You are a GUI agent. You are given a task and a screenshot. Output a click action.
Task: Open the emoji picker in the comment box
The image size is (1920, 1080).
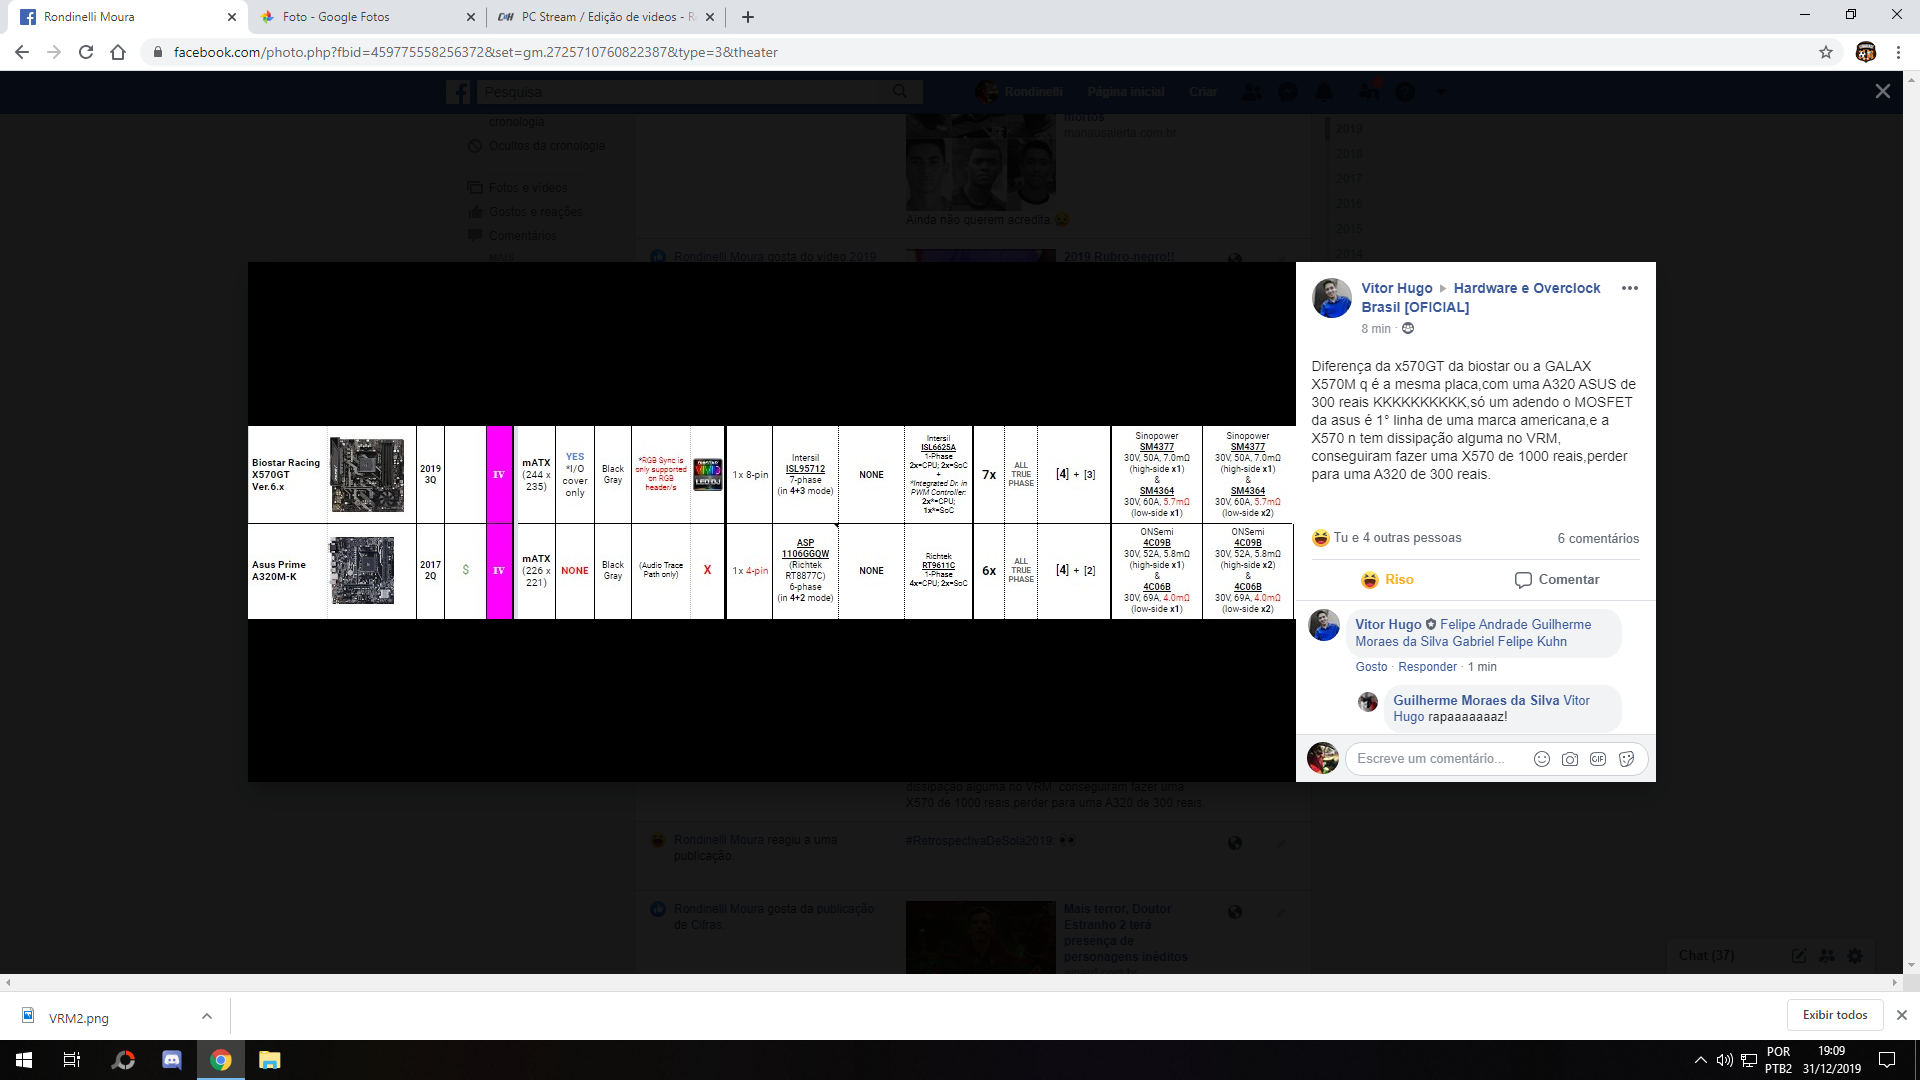[x=1542, y=759]
